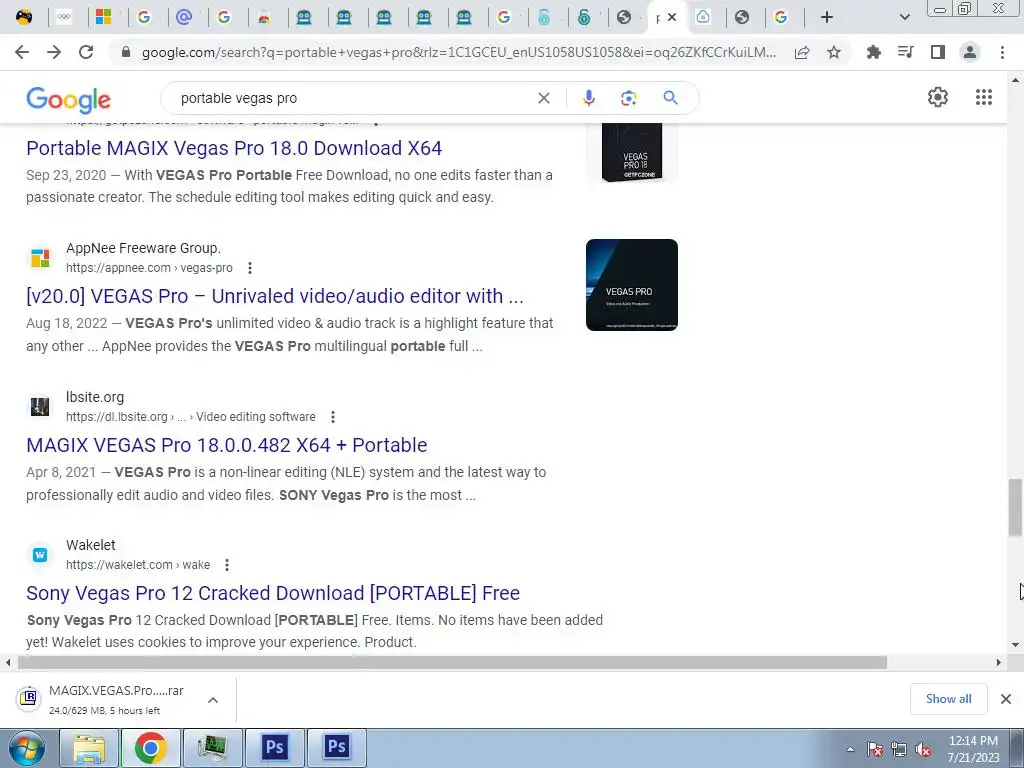
Task: Open the monitor app taskbar icon
Action: (x=212, y=748)
